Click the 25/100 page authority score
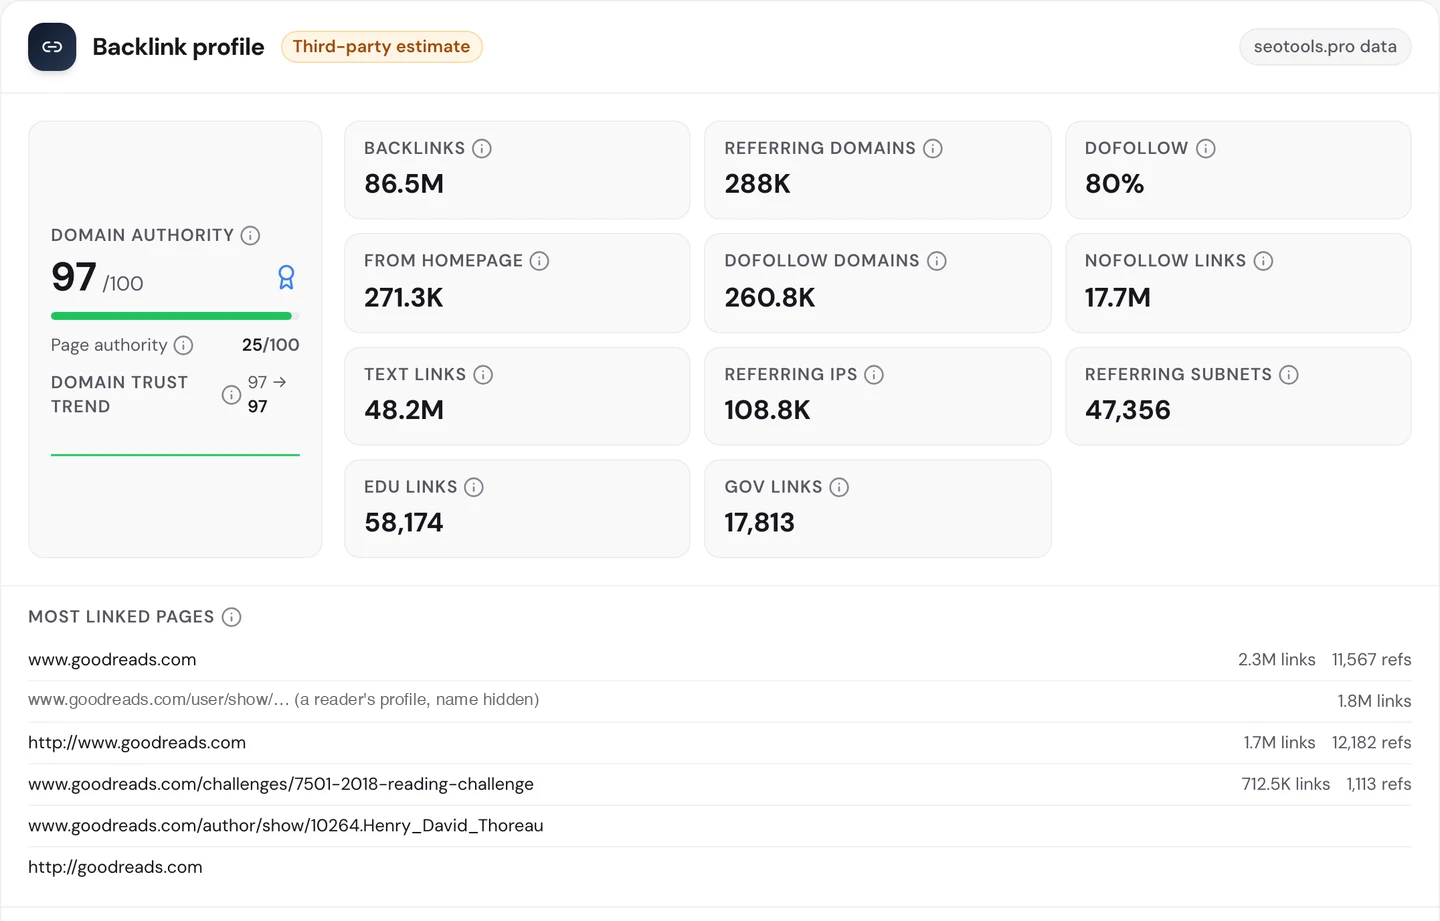Viewport: 1440px width, 921px height. pos(271,345)
